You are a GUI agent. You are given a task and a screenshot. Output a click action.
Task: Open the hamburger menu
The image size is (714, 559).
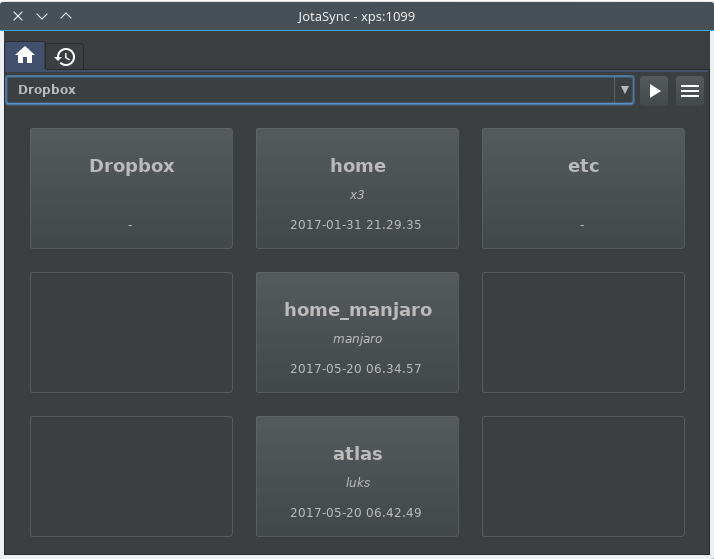click(x=690, y=91)
